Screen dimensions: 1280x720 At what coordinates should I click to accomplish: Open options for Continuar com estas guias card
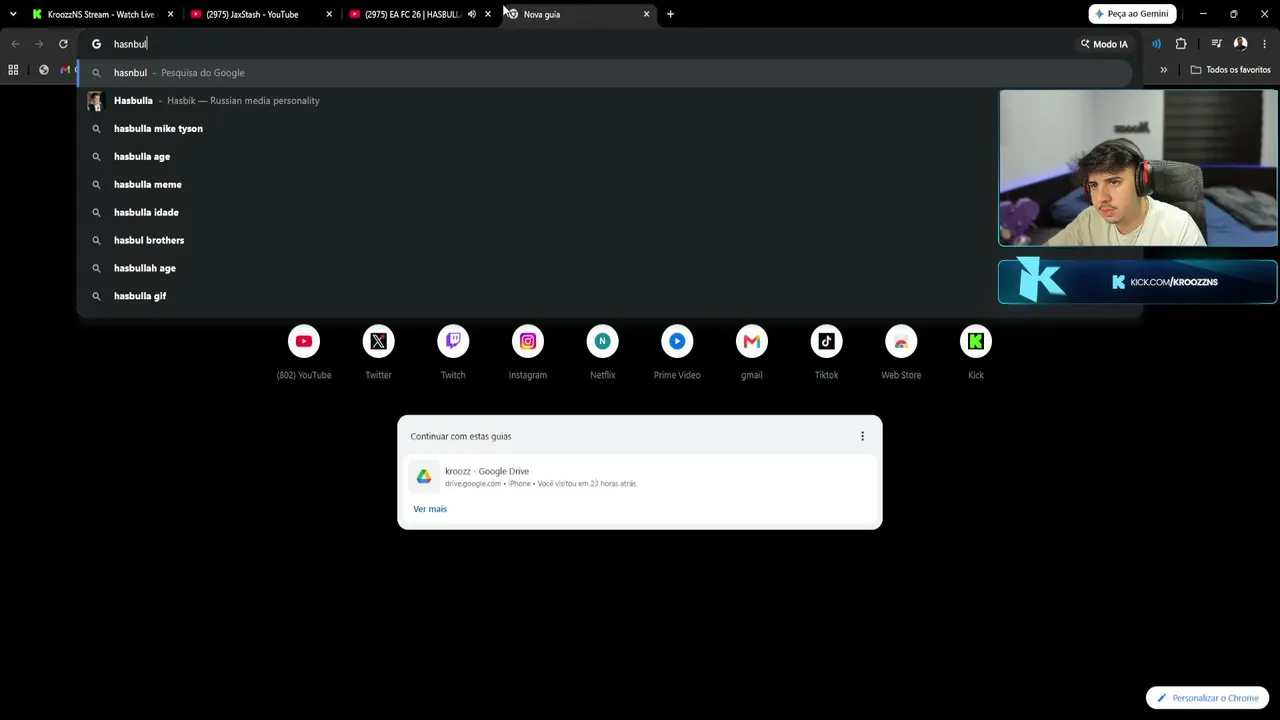(862, 436)
